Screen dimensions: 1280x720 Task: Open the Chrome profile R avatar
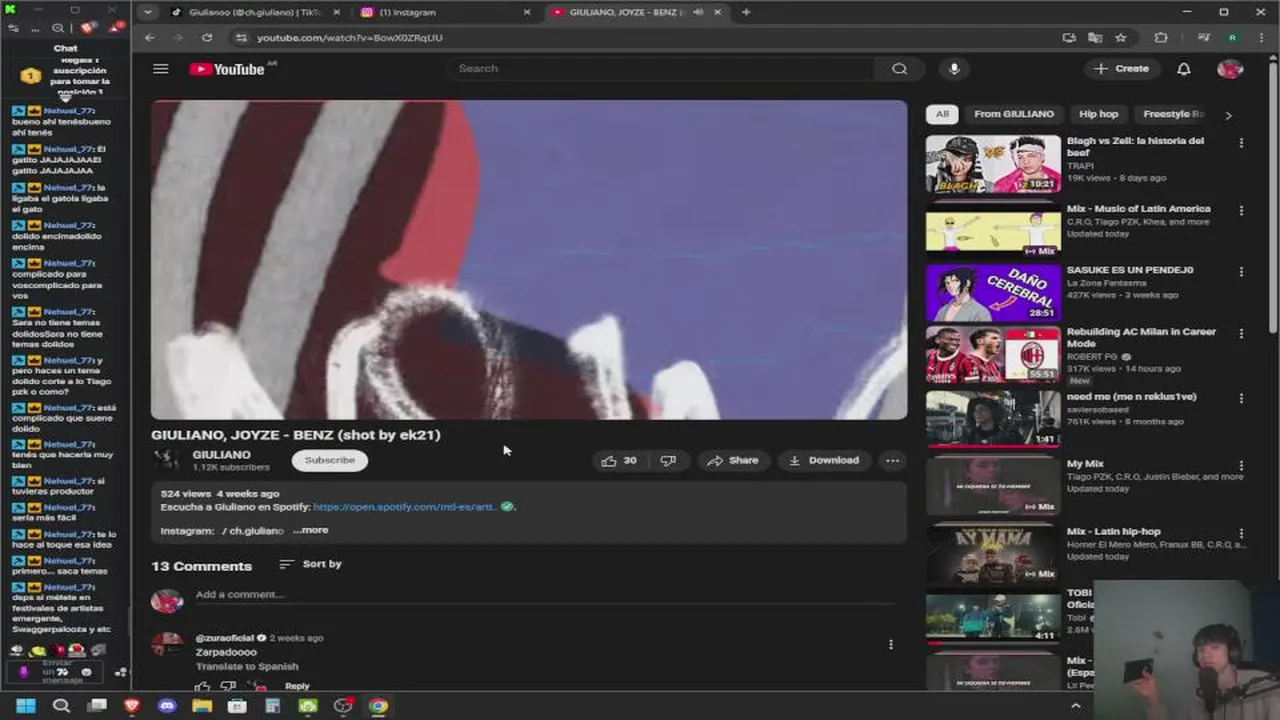[1233, 38]
